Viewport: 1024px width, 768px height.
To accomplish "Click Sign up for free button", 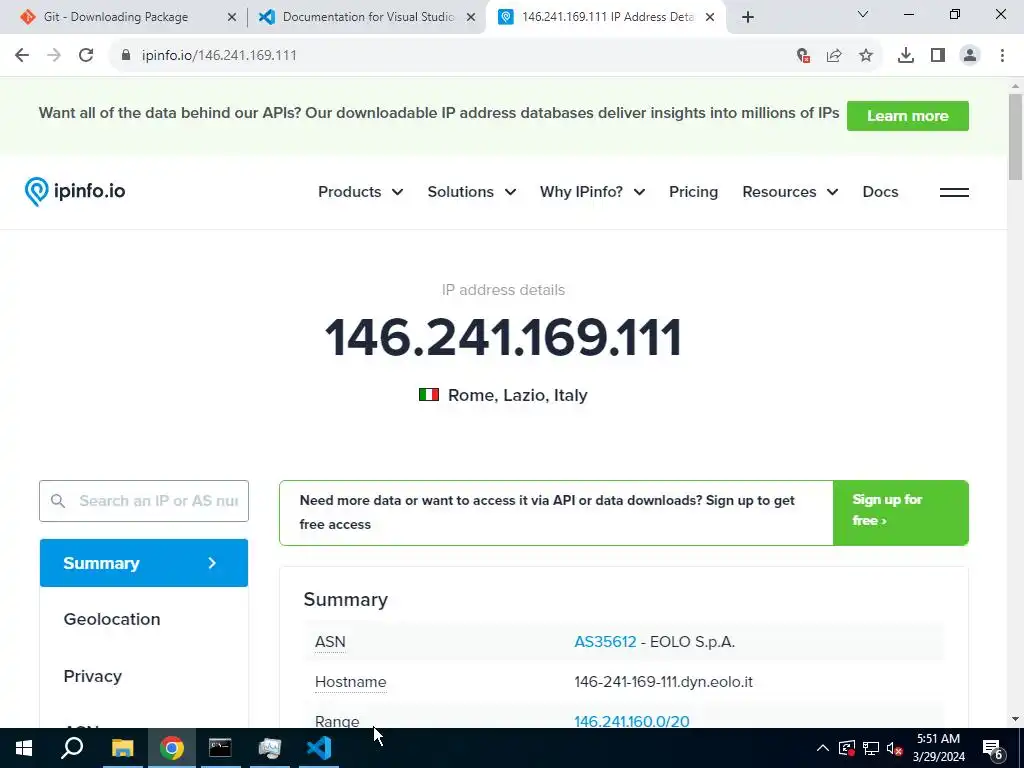I will 901,513.
